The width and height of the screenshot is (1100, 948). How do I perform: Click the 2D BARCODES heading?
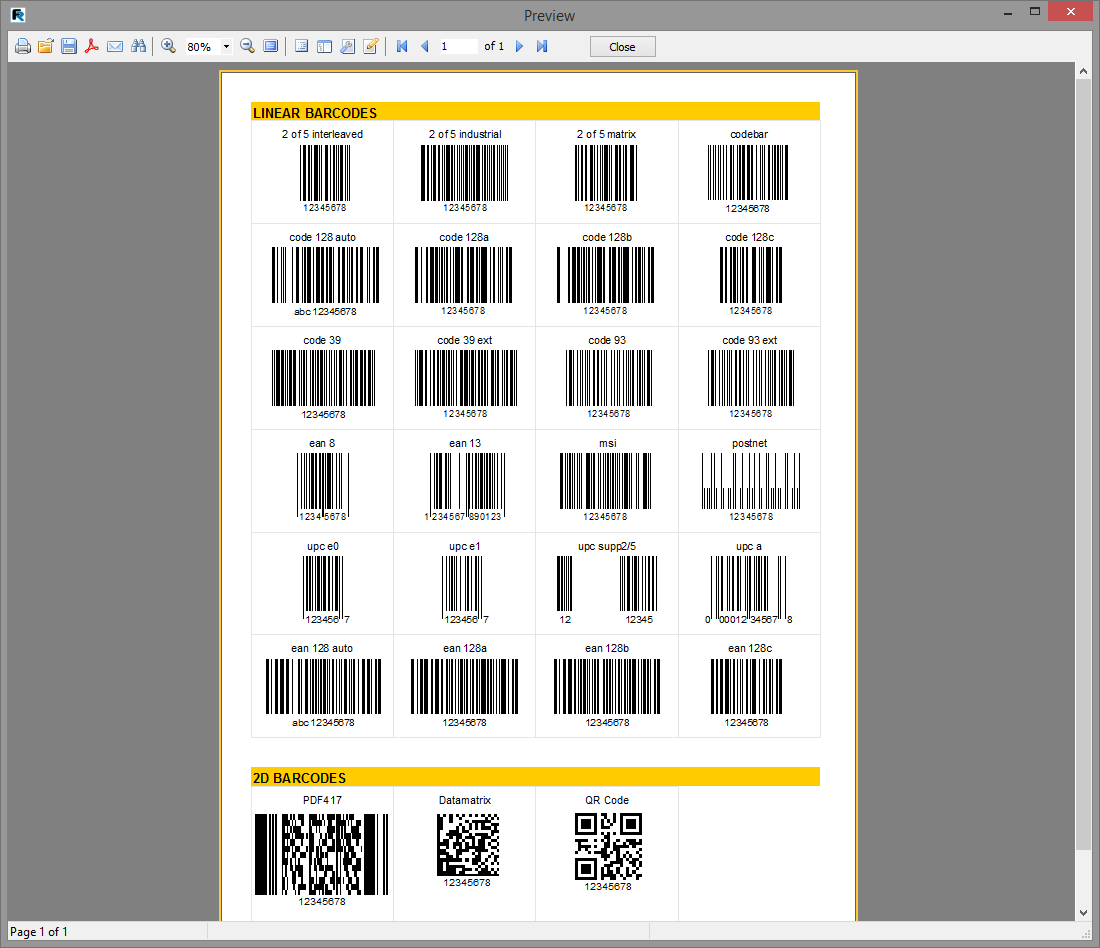[300, 778]
